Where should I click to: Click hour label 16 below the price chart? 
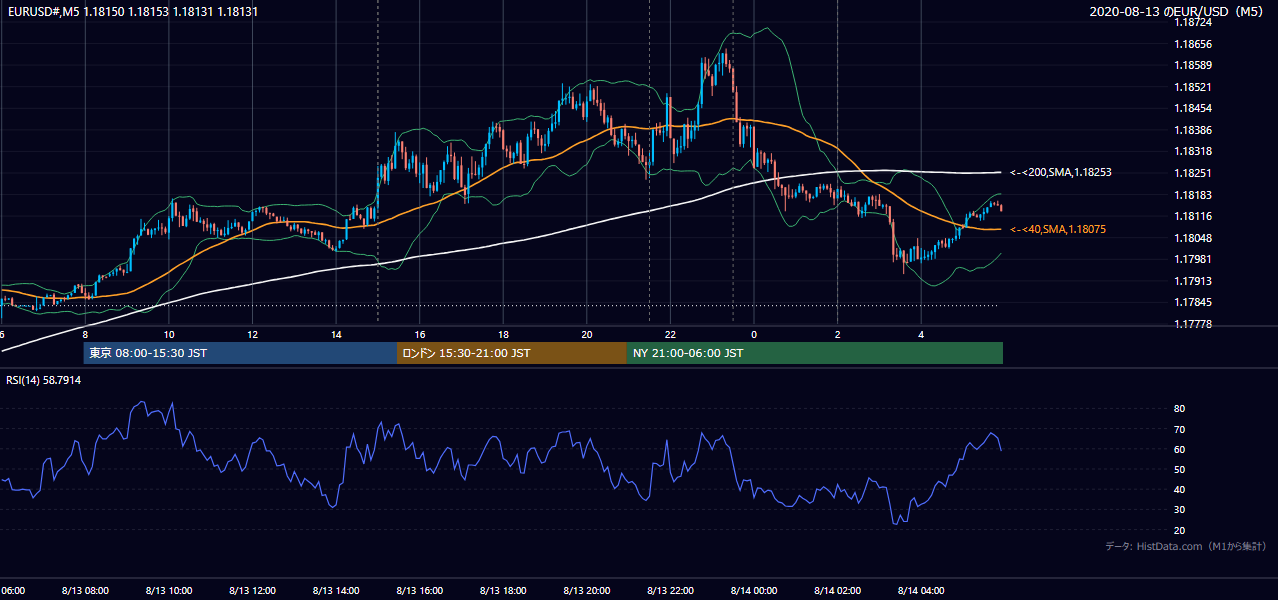coord(419,334)
